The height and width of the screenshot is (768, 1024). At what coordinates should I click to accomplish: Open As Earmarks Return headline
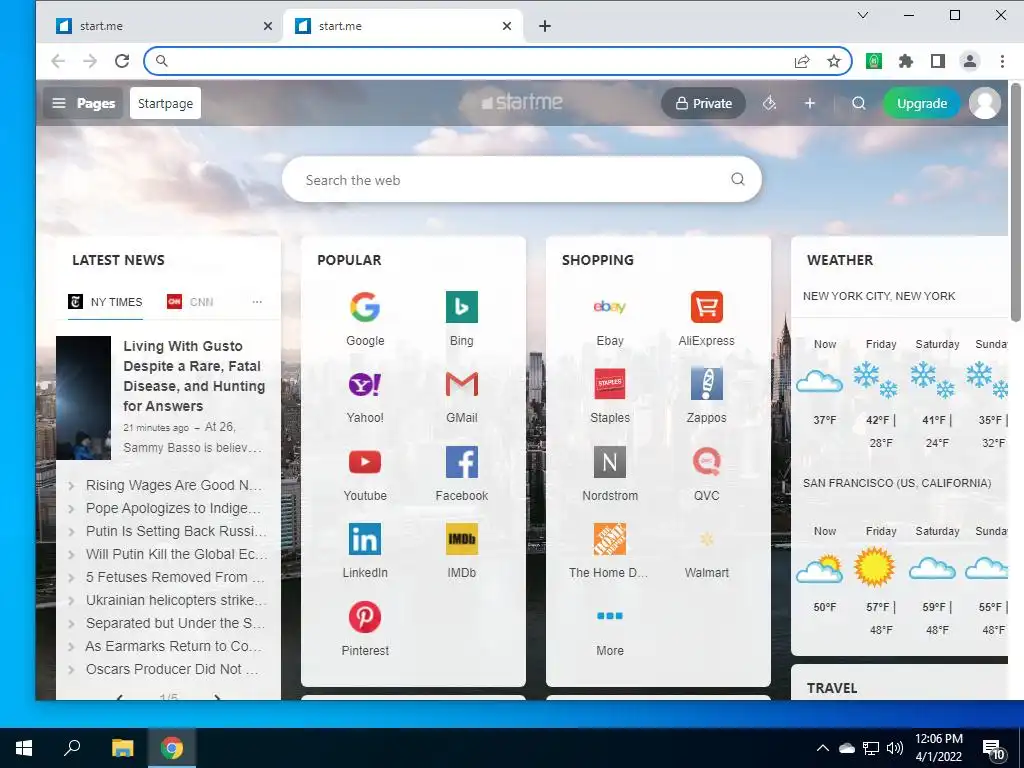point(174,646)
